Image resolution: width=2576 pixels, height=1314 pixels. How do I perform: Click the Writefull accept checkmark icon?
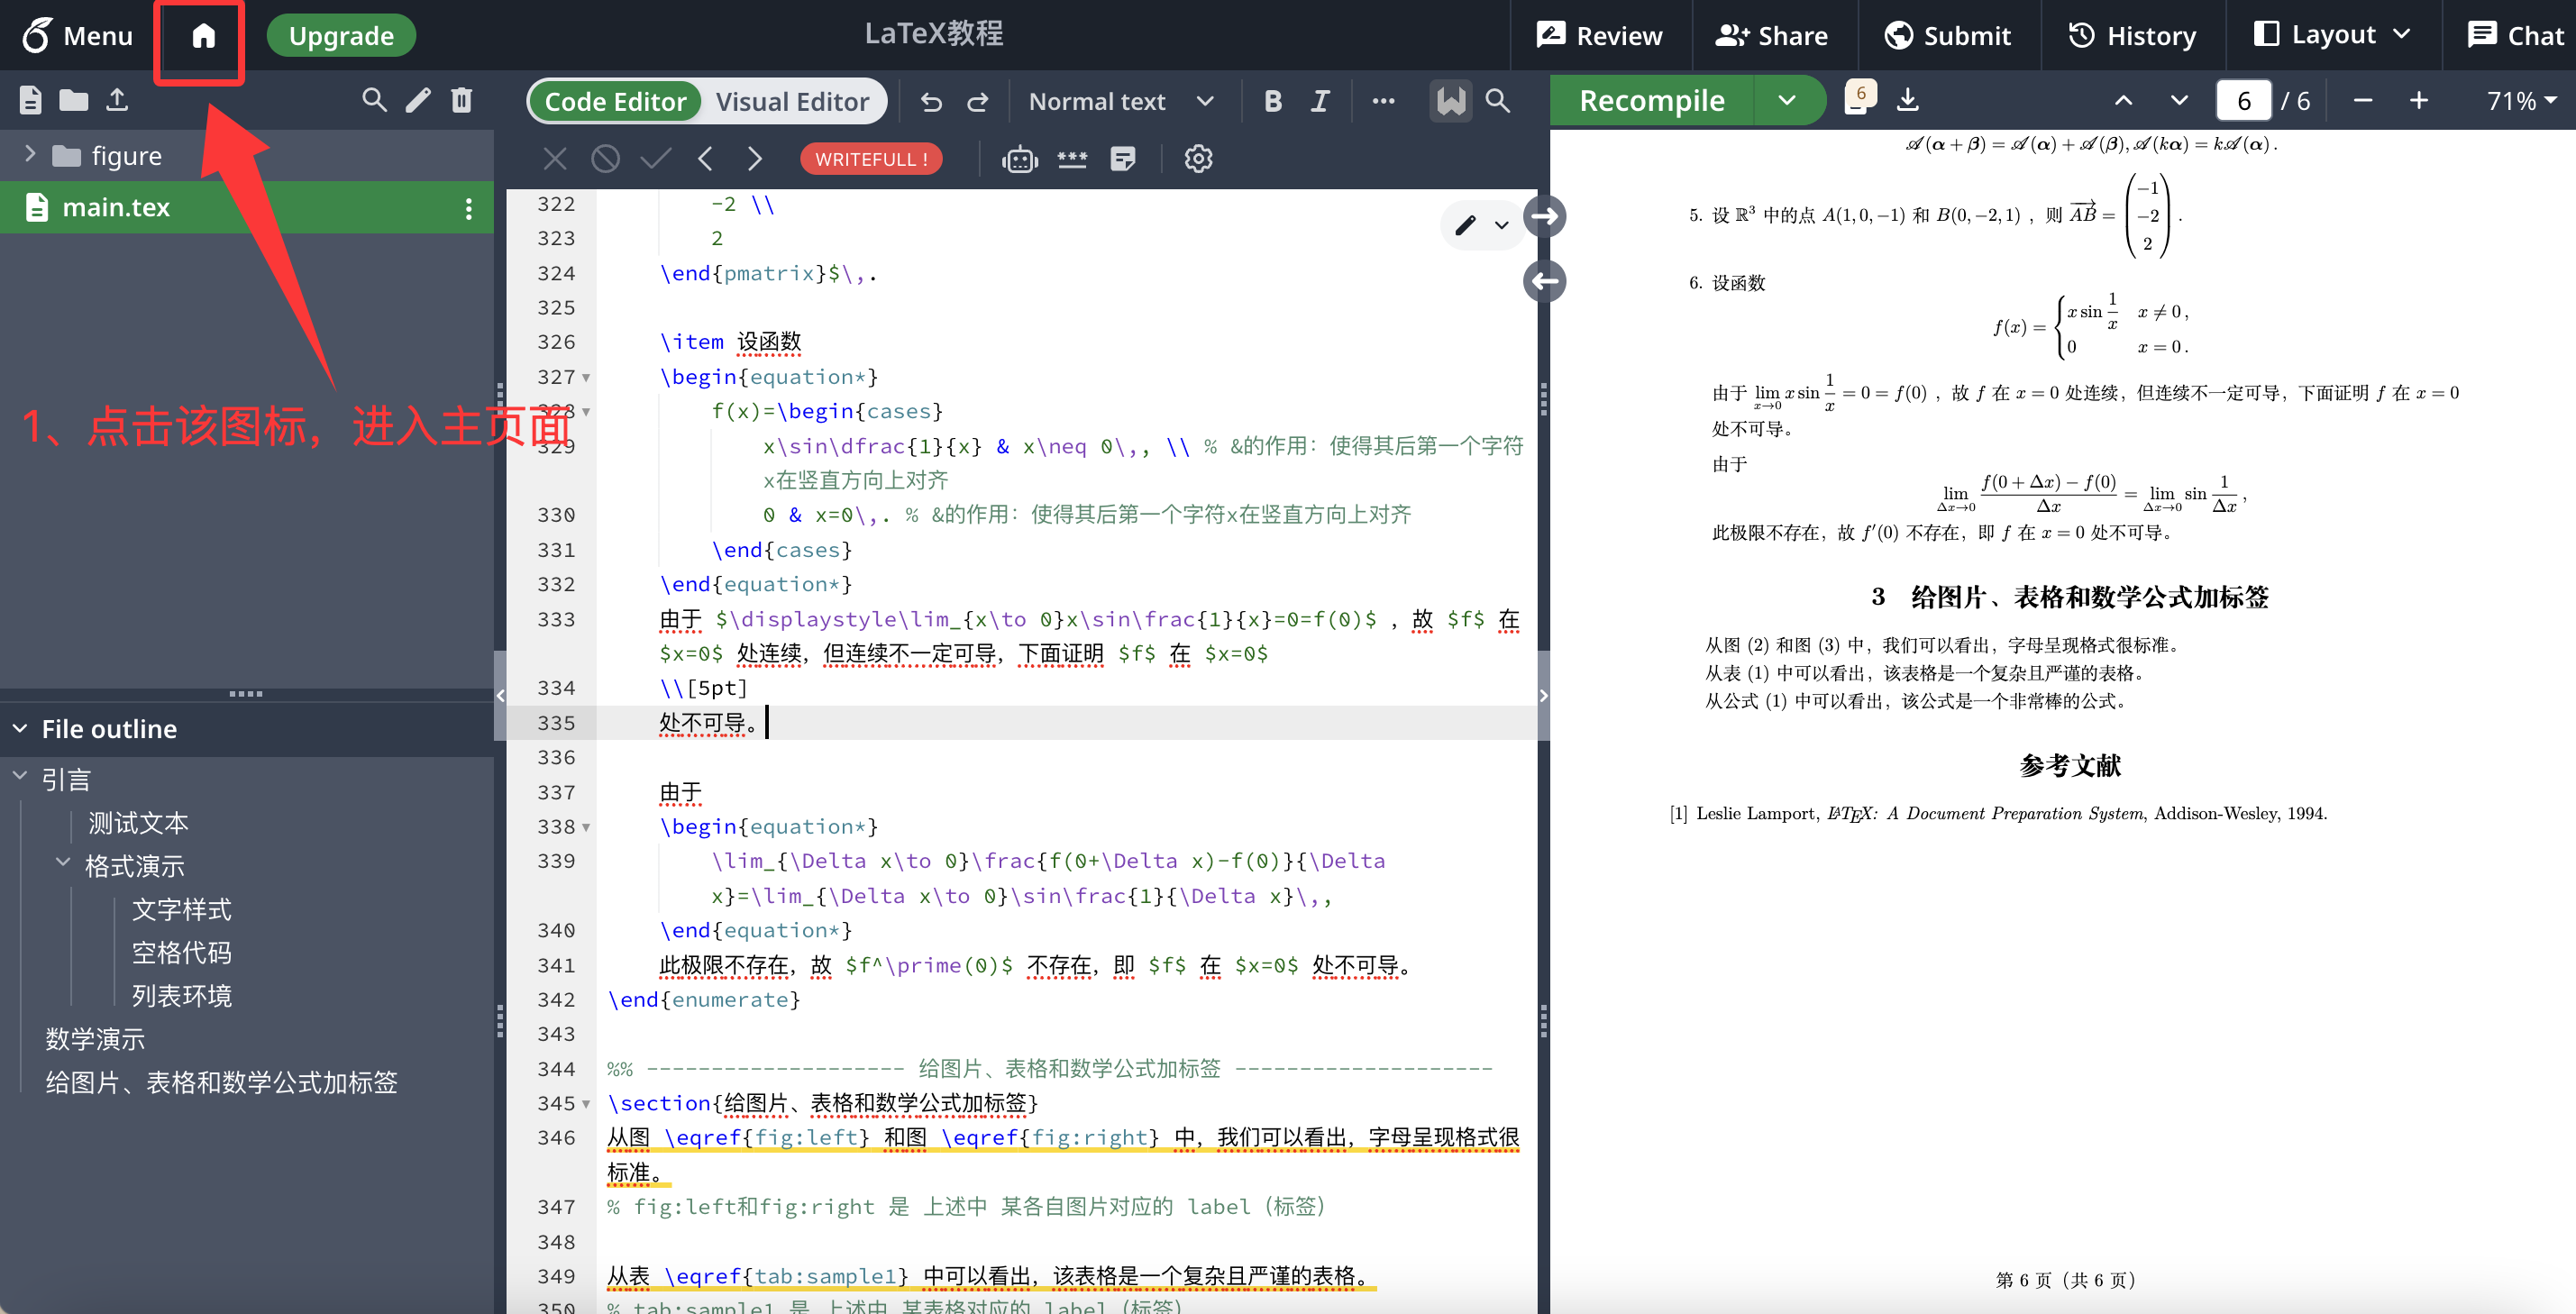point(655,158)
